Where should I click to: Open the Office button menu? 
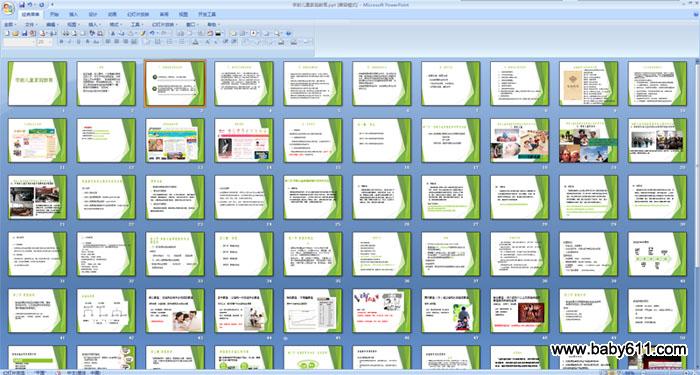8,8
